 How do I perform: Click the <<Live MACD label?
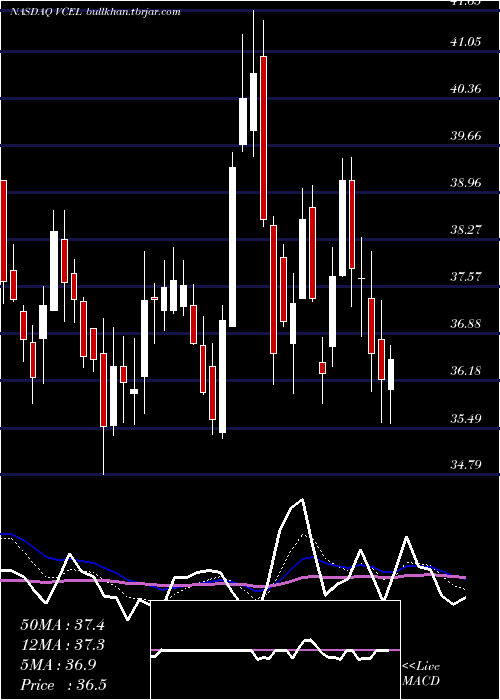coord(421,673)
